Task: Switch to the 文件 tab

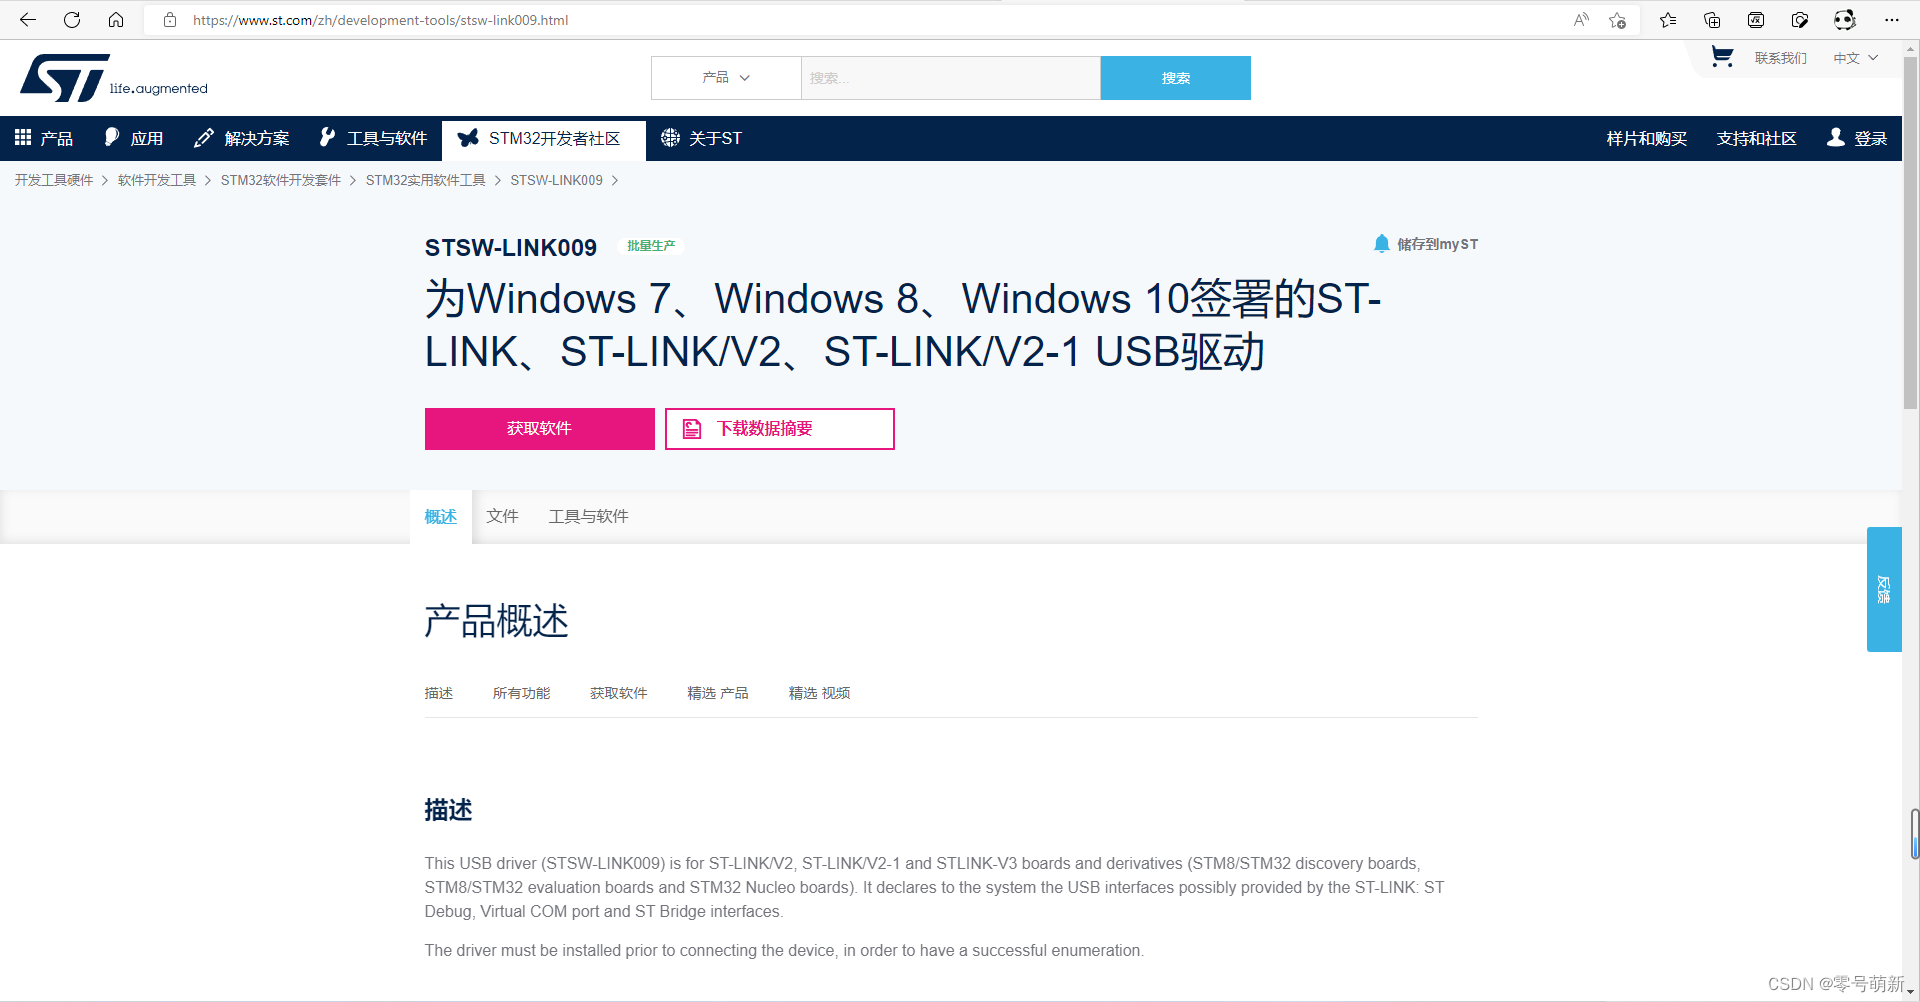Action: tap(502, 516)
